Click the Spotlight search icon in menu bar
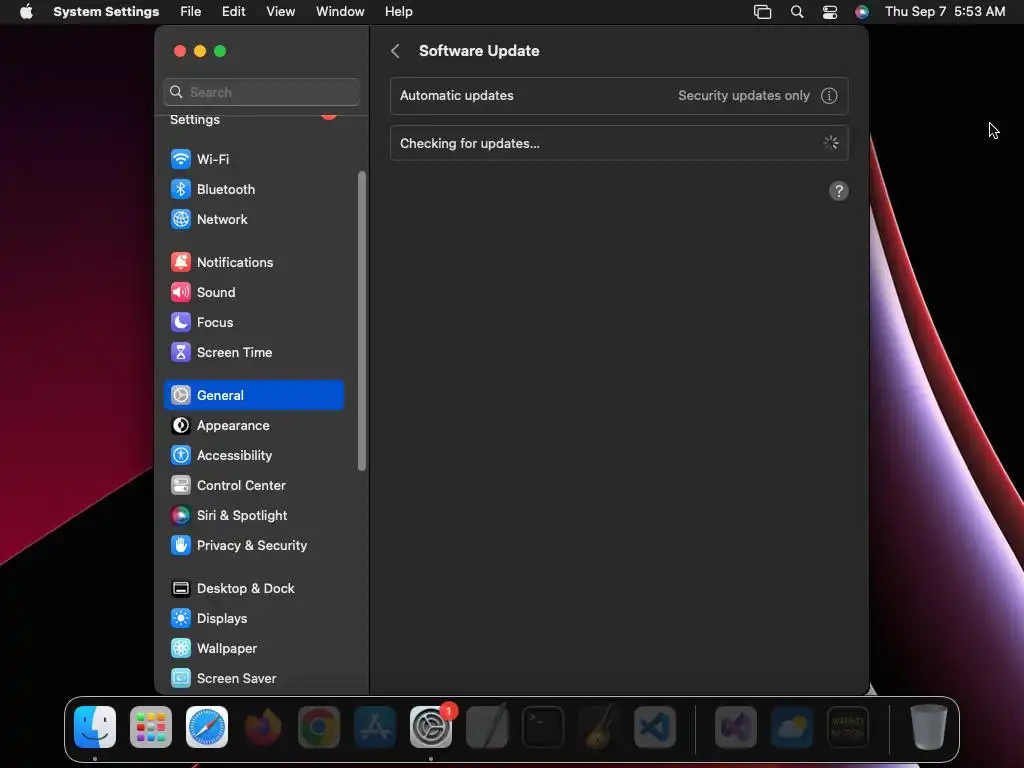 797,12
